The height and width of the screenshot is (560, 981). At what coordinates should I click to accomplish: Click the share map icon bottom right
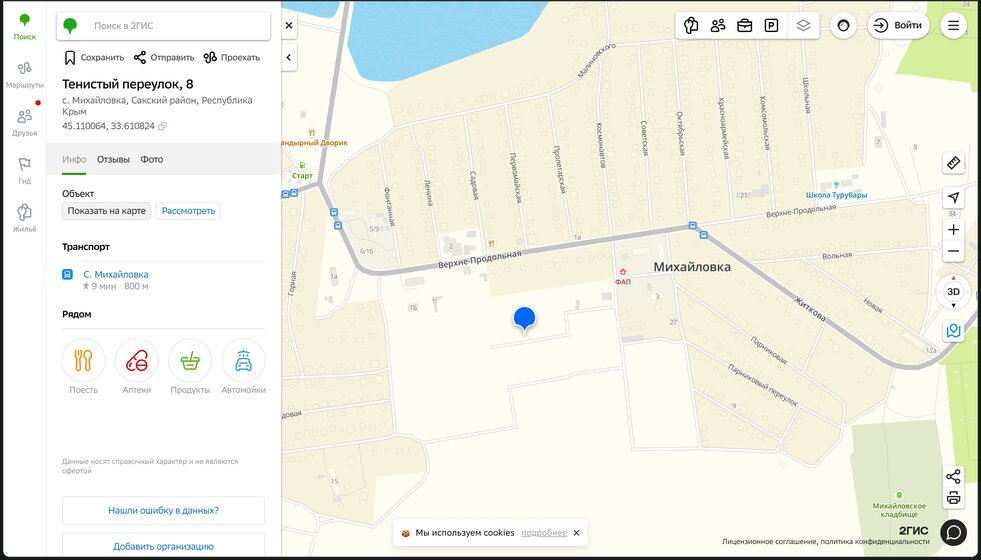point(953,477)
